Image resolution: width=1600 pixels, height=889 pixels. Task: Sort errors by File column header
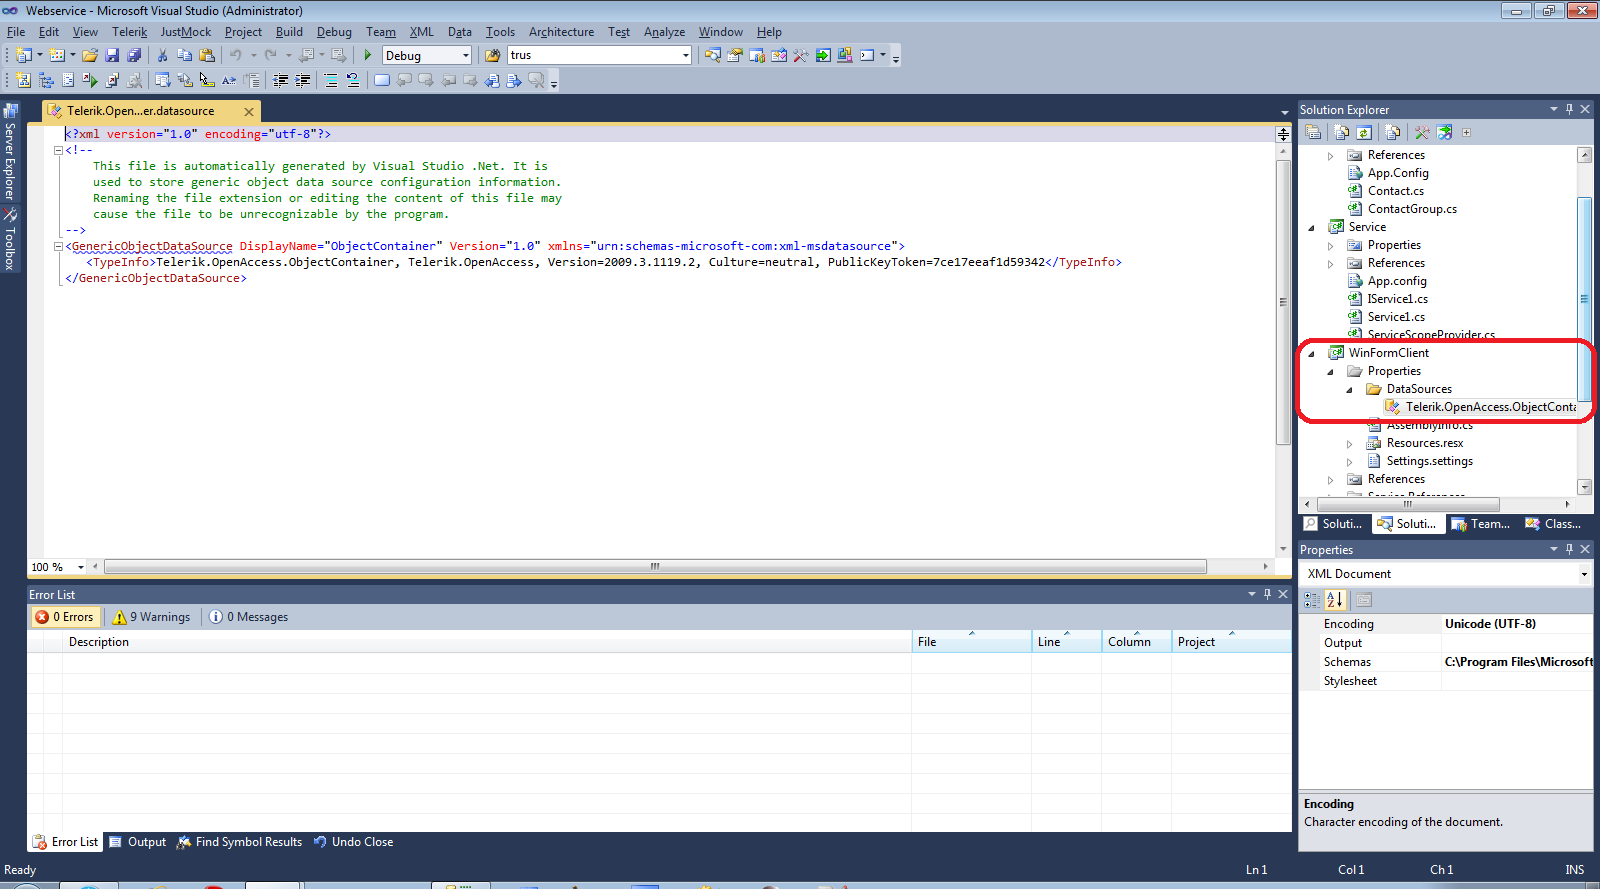(971, 642)
